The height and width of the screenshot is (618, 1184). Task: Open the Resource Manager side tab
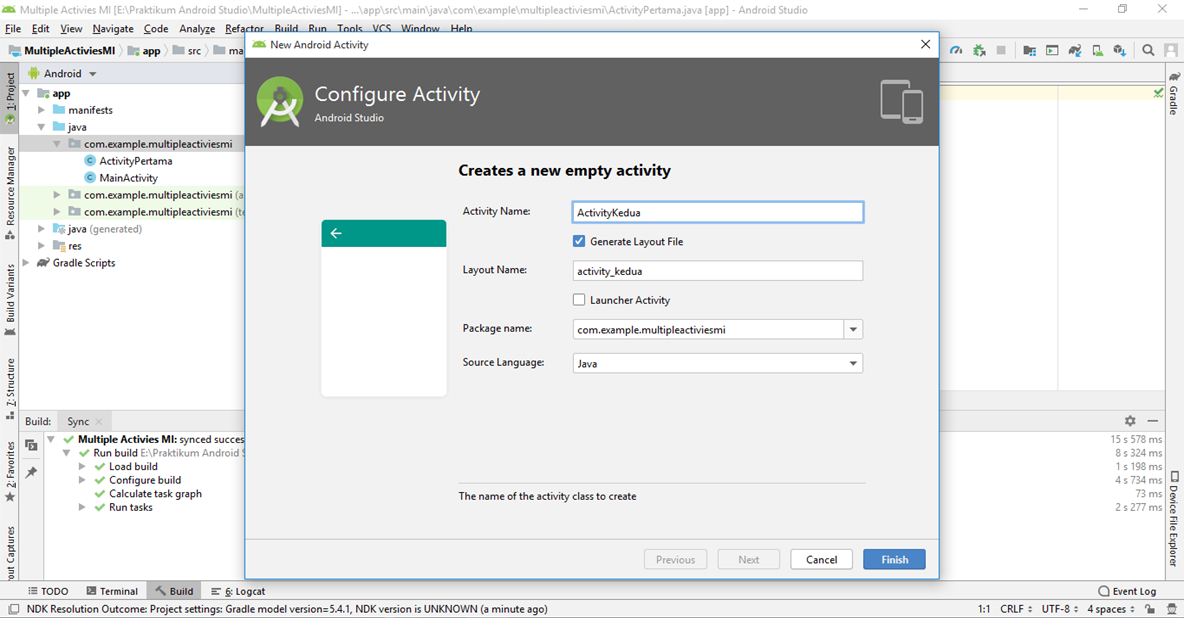[x=10, y=193]
